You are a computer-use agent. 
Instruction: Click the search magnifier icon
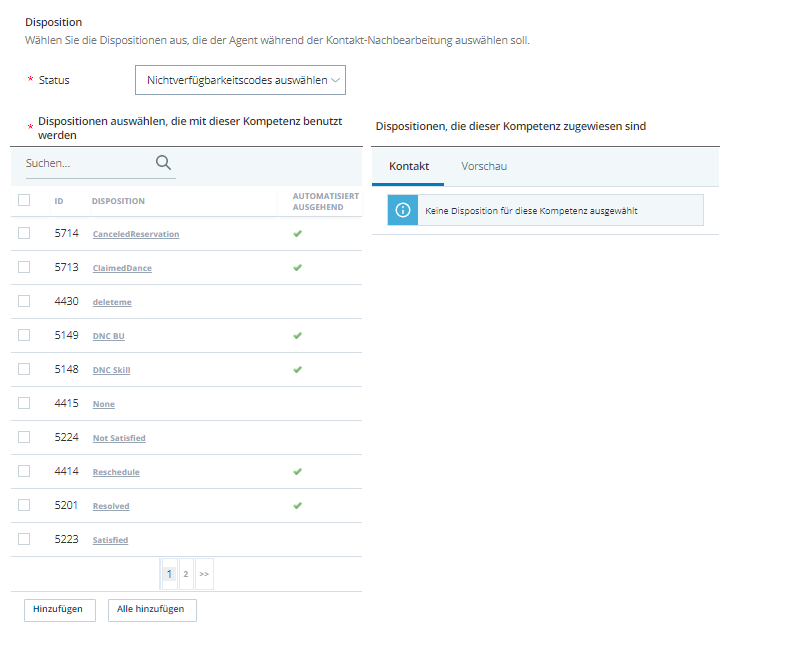pyautogui.click(x=163, y=163)
